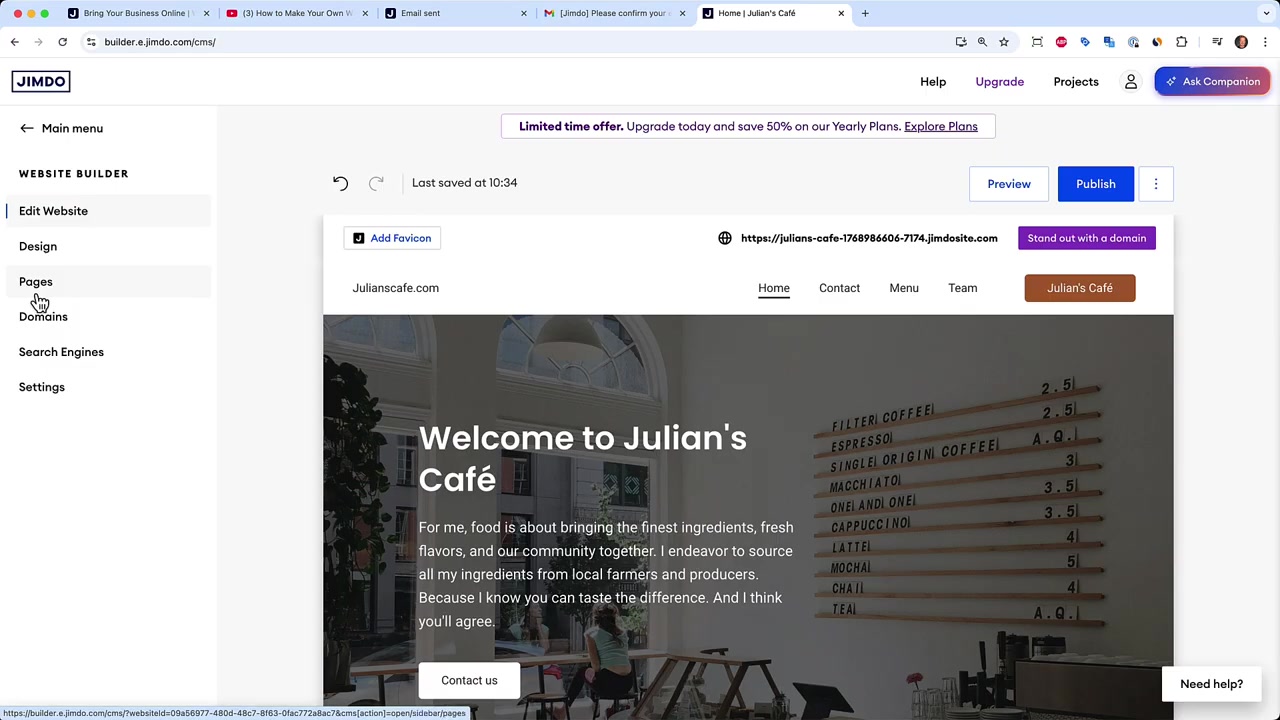This screenshot has height=720, width=1280.
Task: Open the Chrome three-dot menu
Action: (1265, 42)
